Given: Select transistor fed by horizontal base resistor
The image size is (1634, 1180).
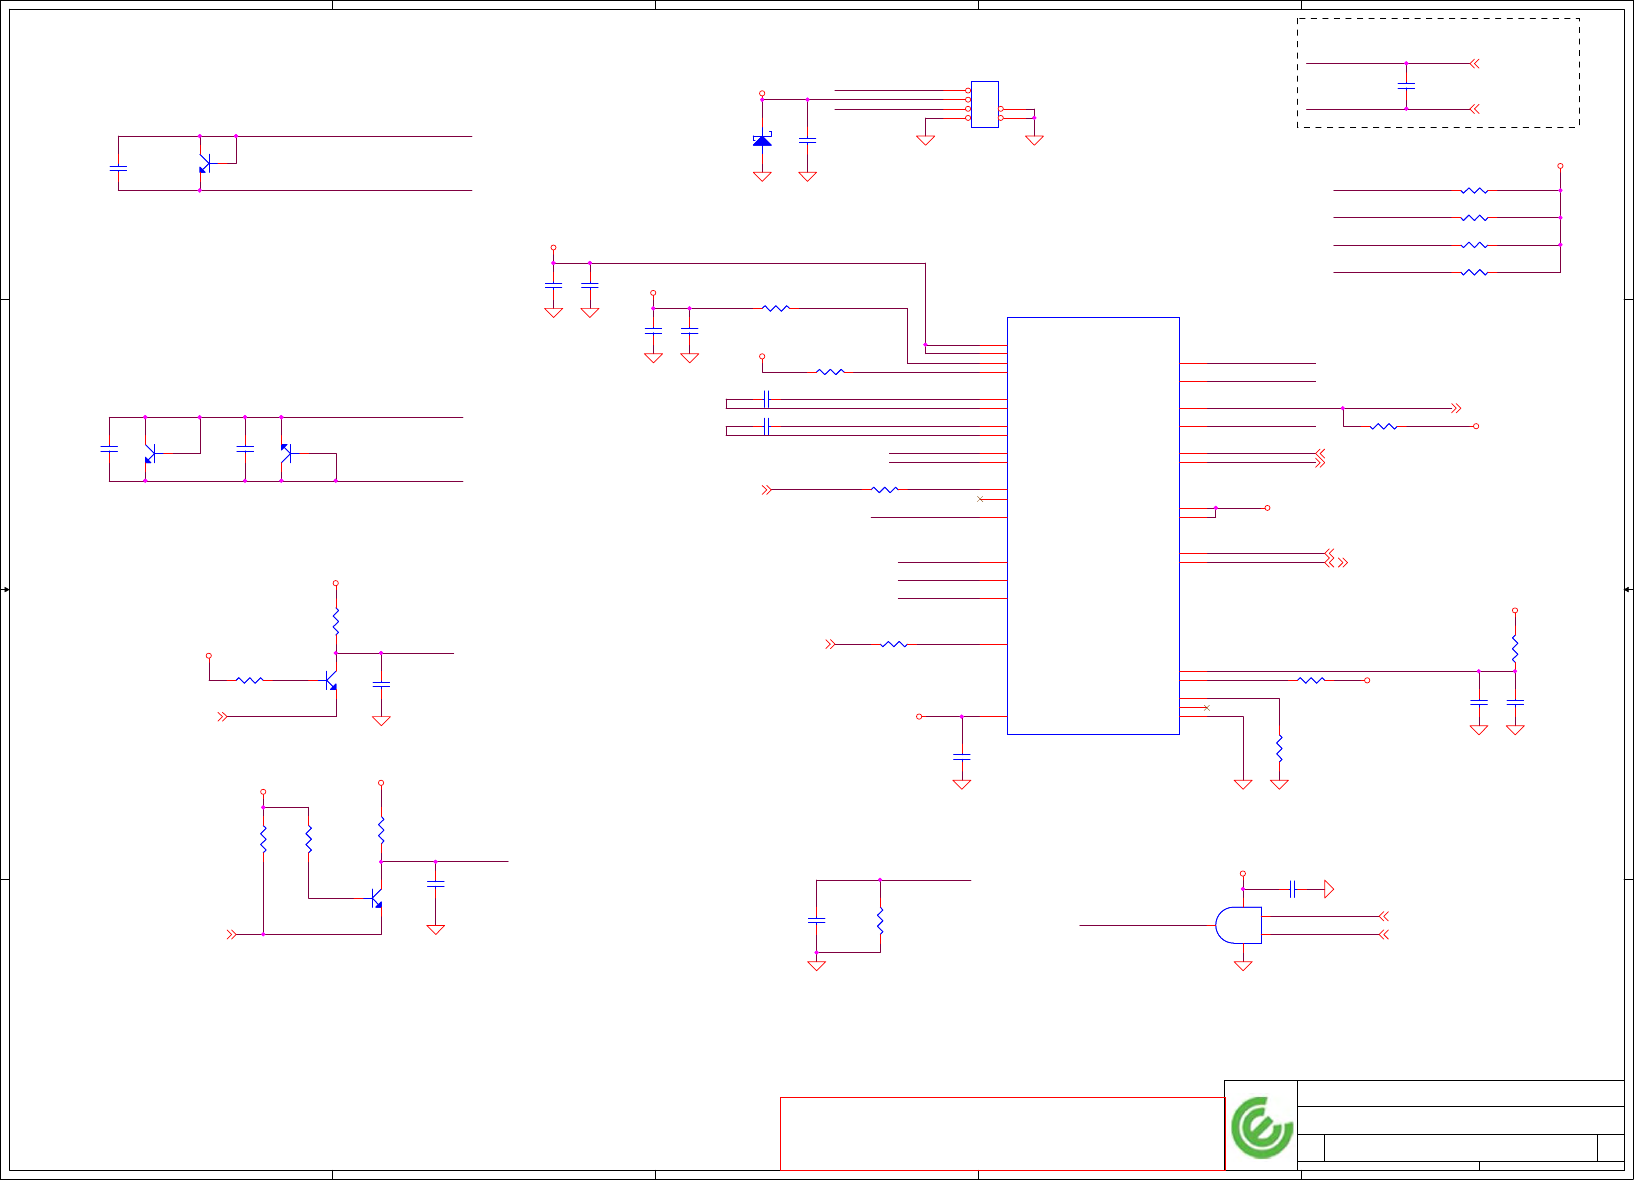Looking at the screenshot, I should coord(331,680).
